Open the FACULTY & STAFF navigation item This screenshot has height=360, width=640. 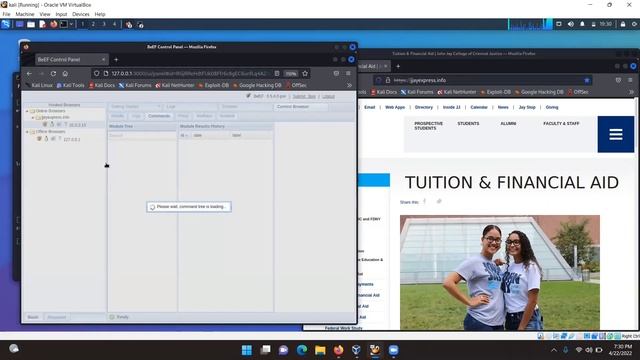561,123
